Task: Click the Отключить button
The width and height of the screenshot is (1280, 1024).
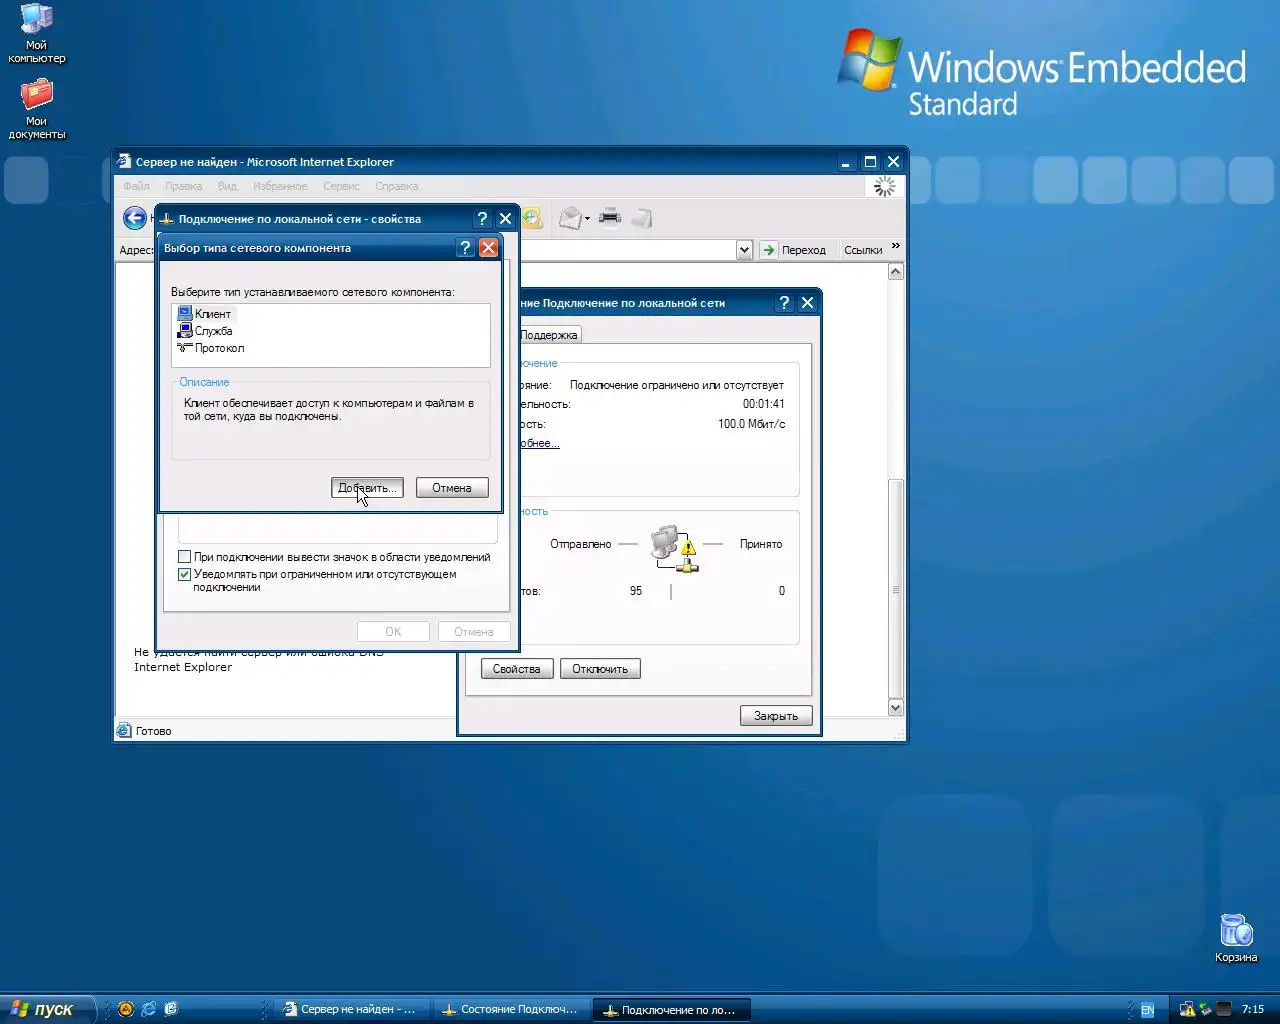Action: click(600, 669)
